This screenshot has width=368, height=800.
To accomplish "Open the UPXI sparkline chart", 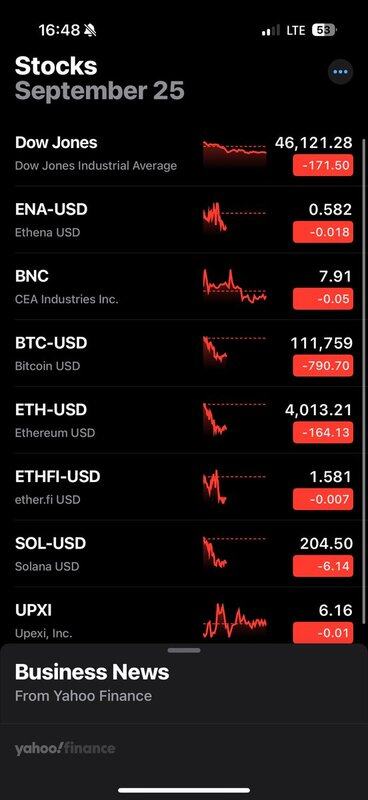I will coord(234,621).
